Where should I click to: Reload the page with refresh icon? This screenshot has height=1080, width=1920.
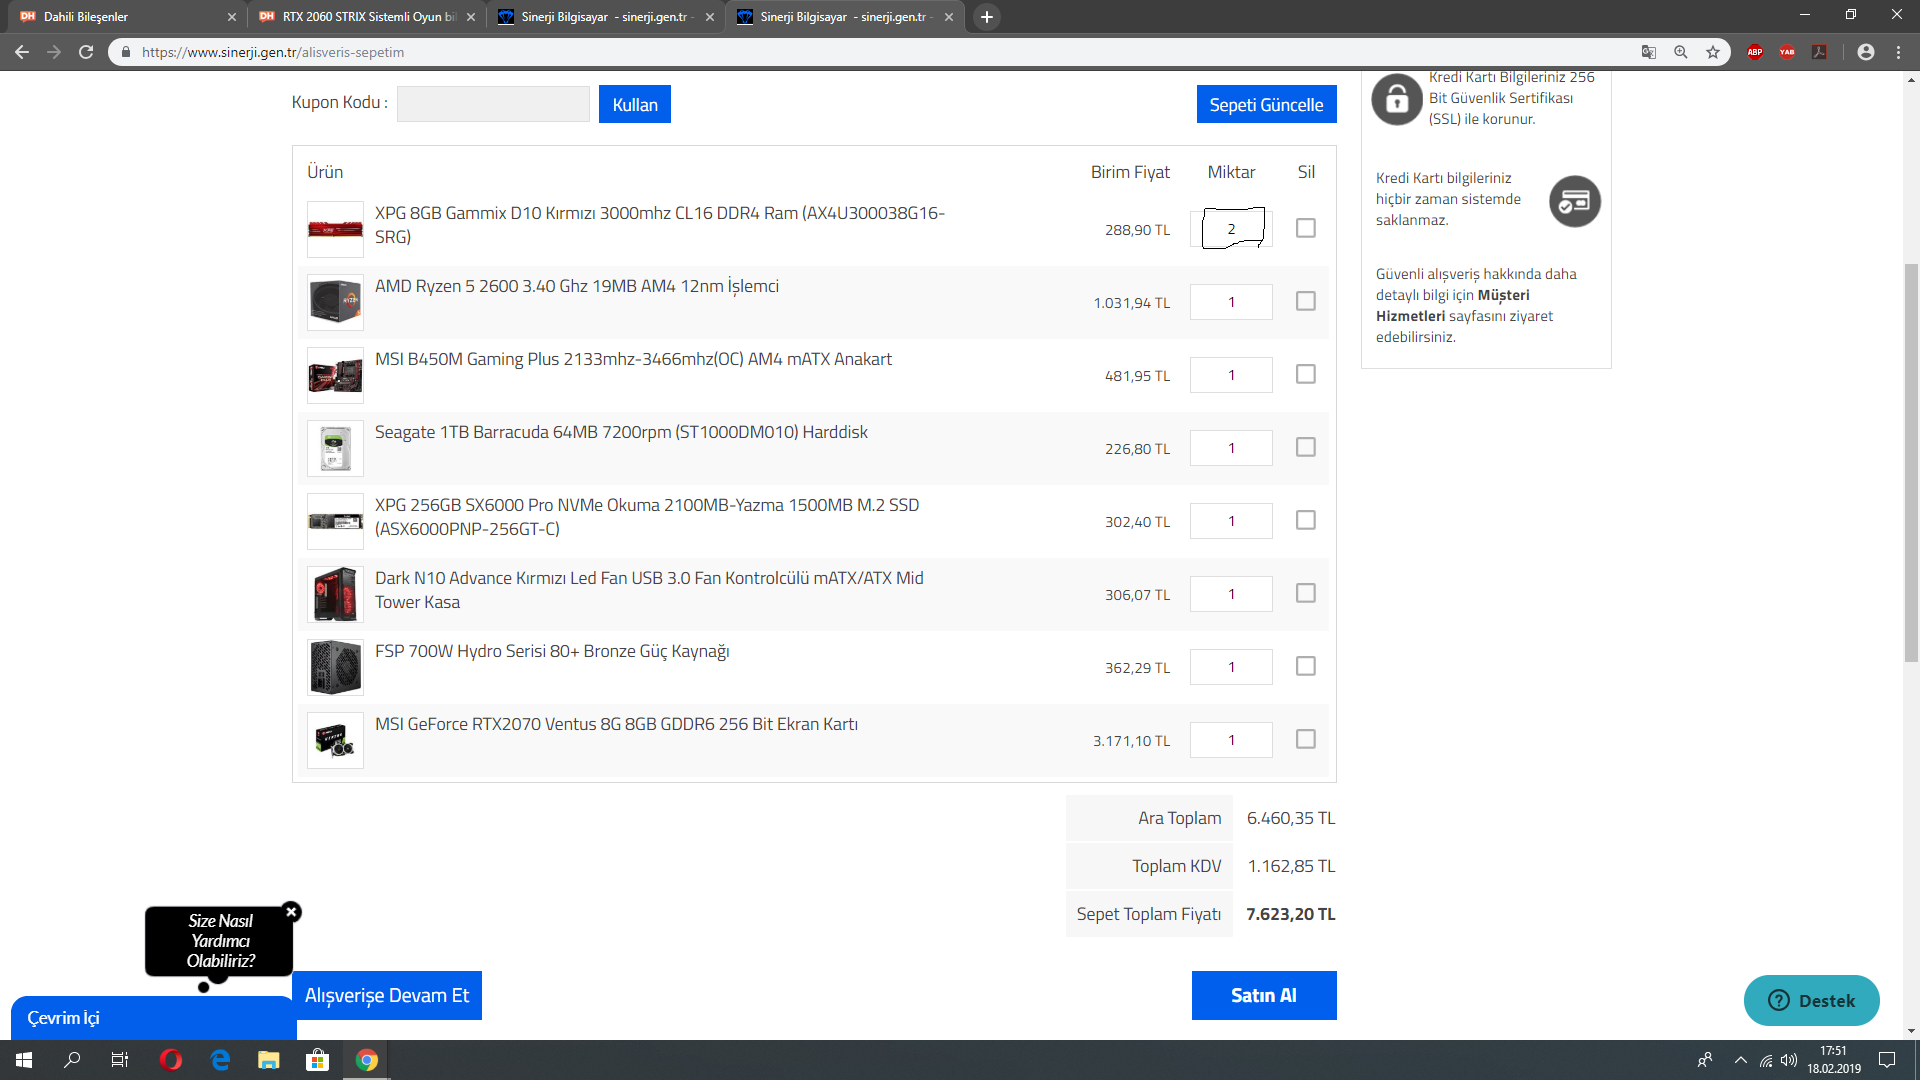point(86,52)
